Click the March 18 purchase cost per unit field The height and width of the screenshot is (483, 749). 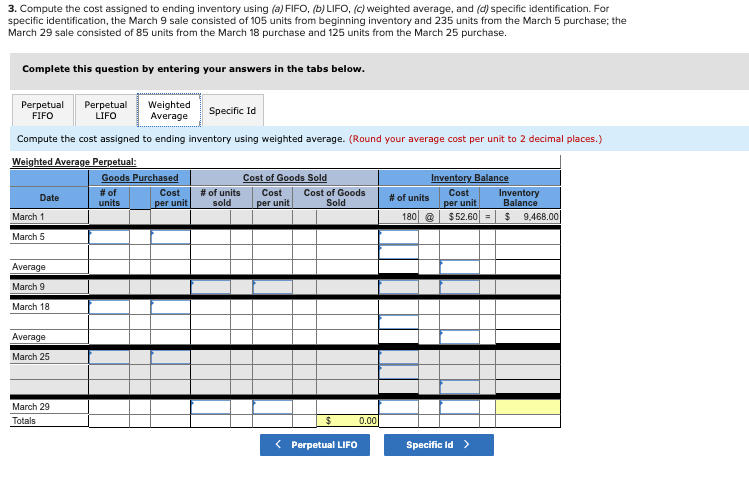pyautogui.click(x=171, y=307)
